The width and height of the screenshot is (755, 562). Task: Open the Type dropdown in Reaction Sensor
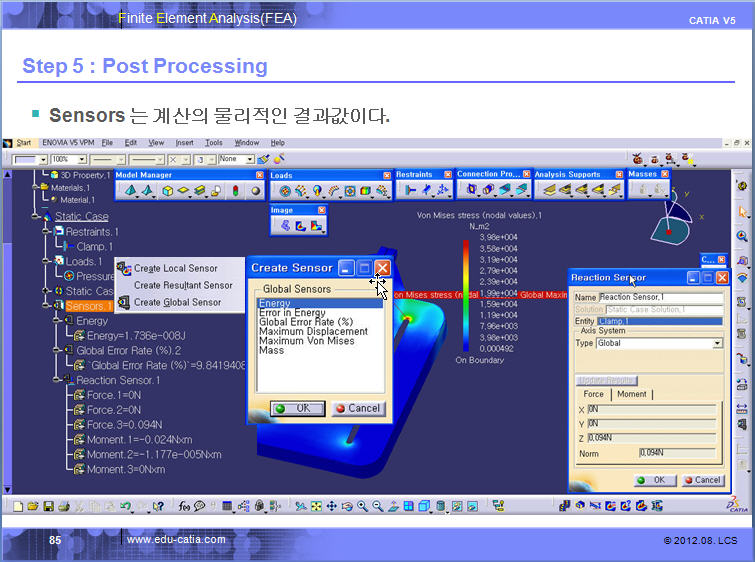pyautogui.click(x=717, y=343)
